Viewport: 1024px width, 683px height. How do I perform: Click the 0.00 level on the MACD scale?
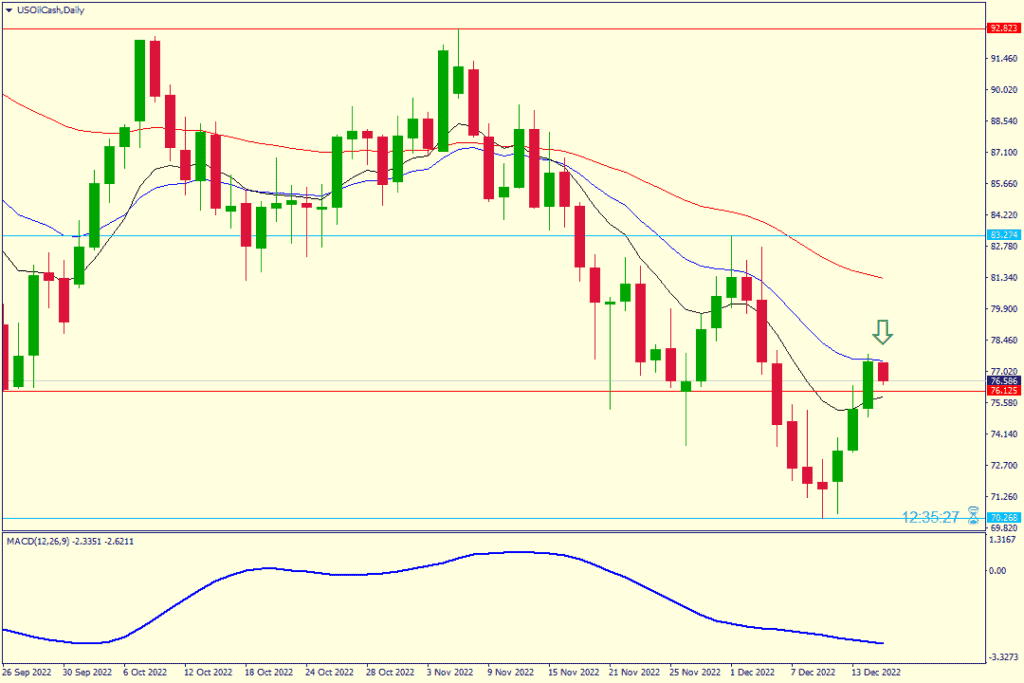[997, 571]
